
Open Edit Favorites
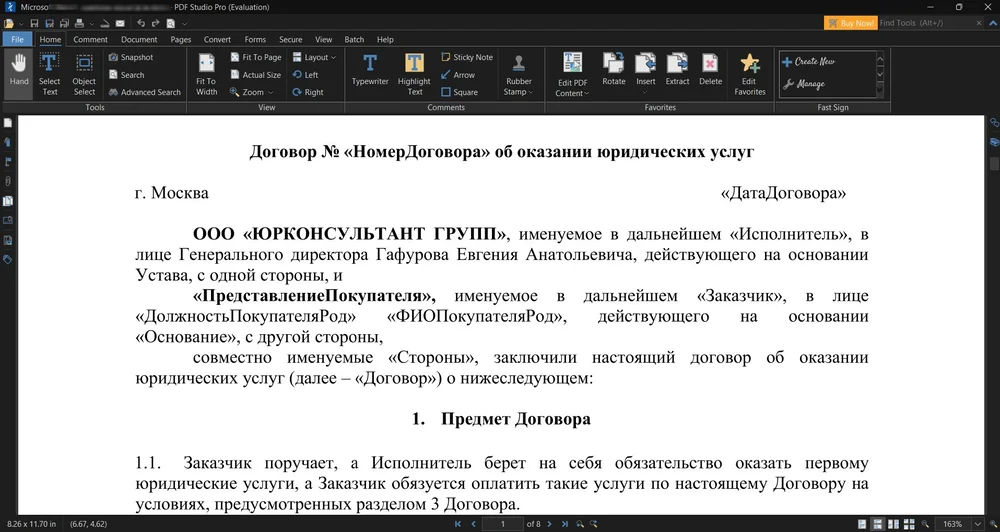[x=749, y=72]
